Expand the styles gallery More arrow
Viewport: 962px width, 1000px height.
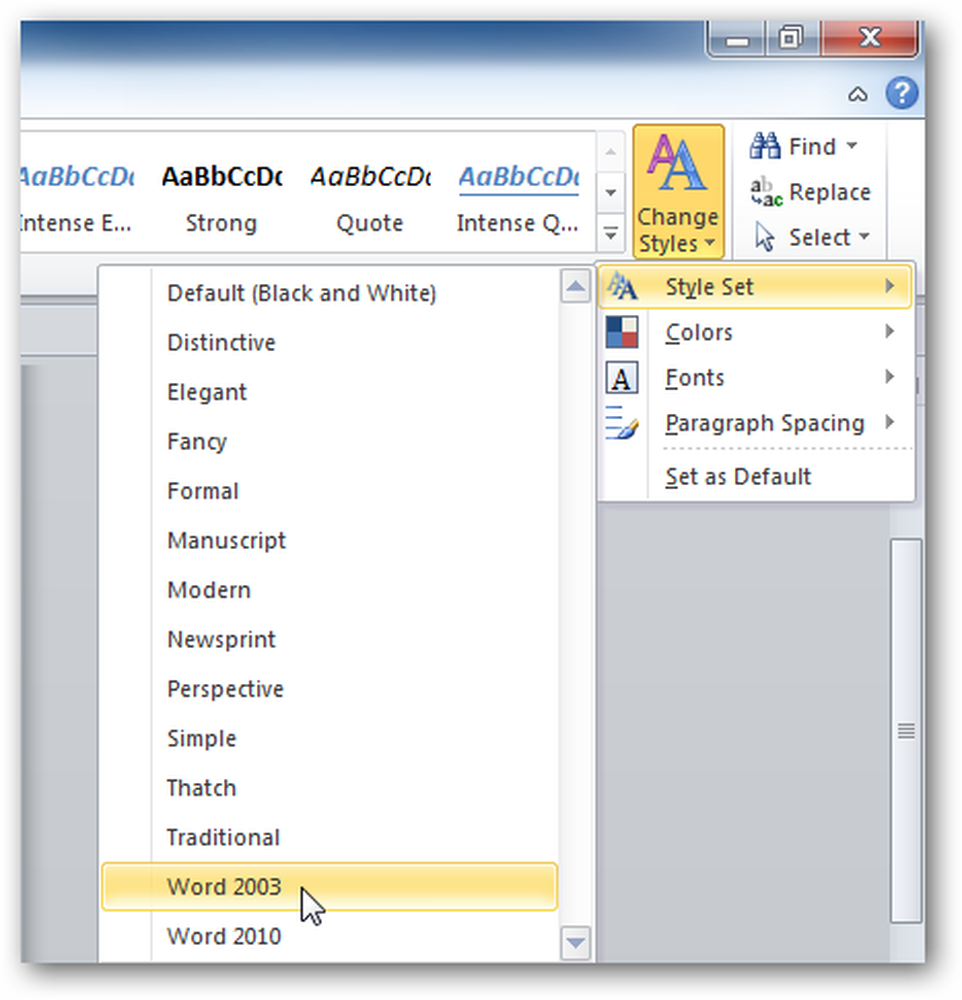[x=610, y=234]
